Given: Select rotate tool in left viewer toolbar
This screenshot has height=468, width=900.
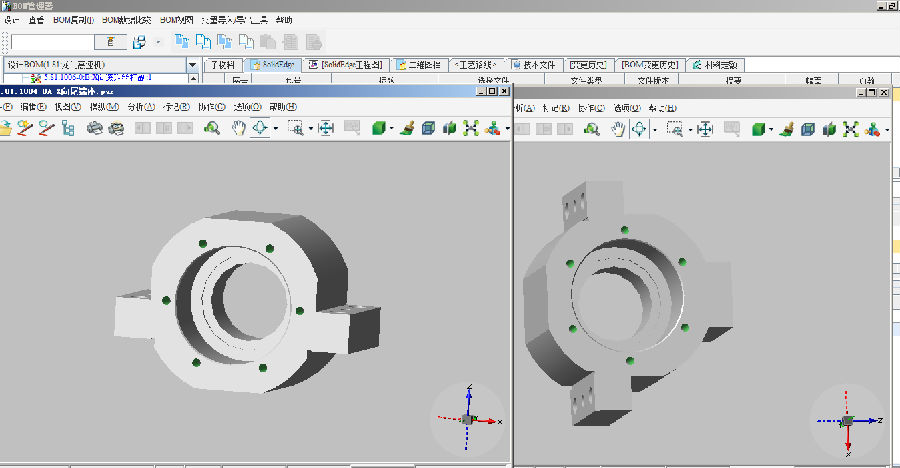Looking at the screenshot, I should tap(260, 127).
